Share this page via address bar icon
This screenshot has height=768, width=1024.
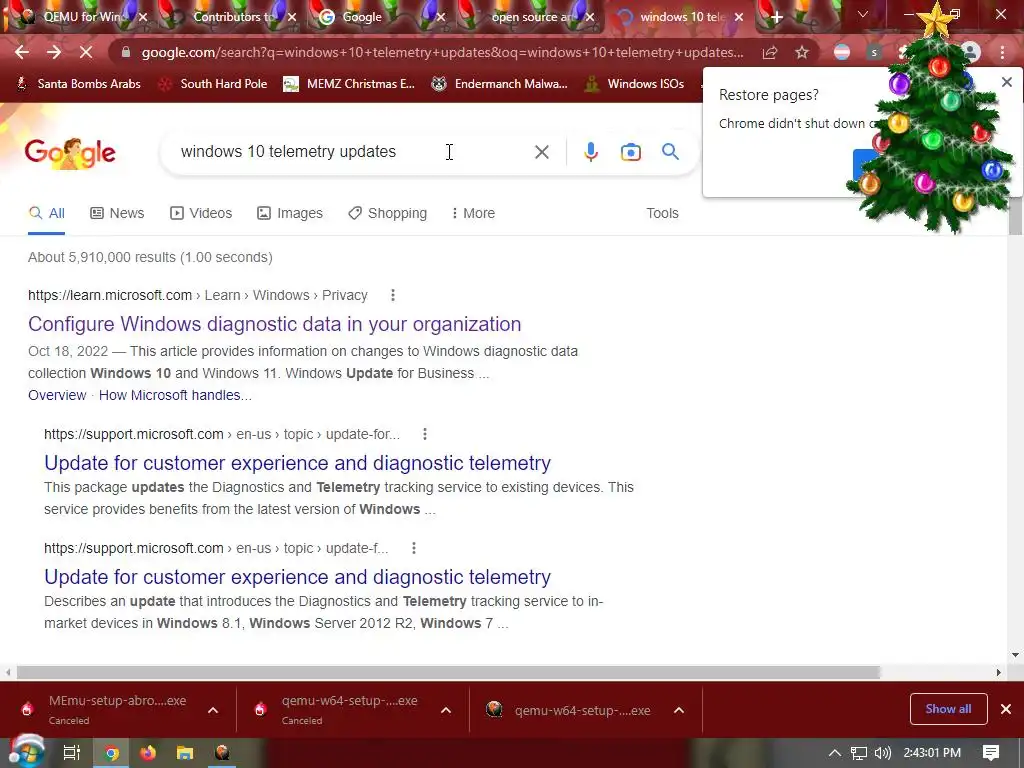point(770,52)
